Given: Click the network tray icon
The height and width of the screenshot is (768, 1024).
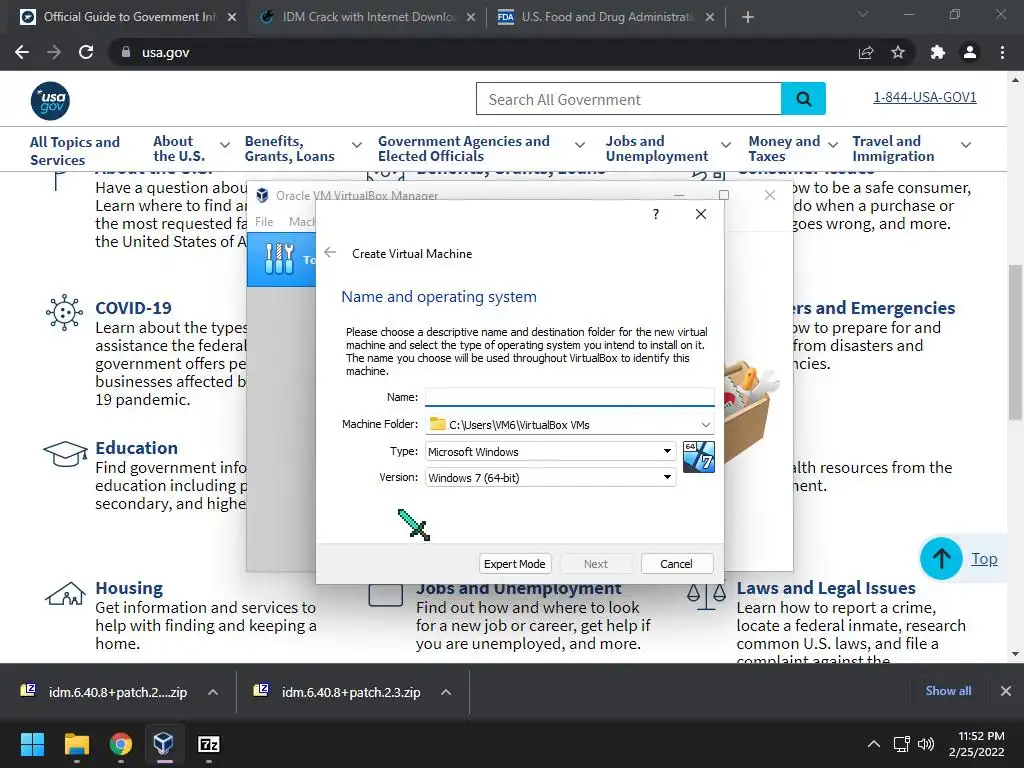Looking at the screenshot, I should pyautogui.click(x=901, y=744).
